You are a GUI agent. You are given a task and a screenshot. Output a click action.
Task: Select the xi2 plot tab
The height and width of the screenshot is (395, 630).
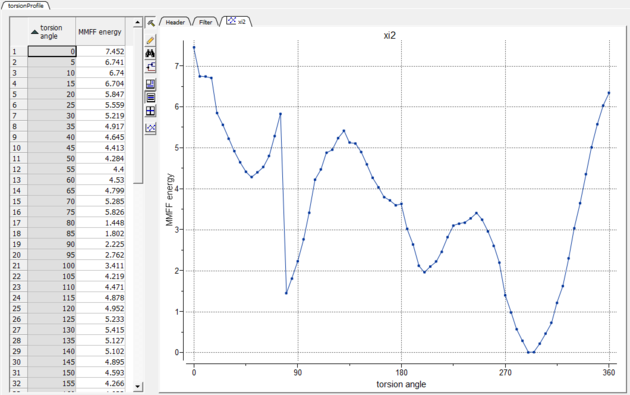[x=236, y=21]
